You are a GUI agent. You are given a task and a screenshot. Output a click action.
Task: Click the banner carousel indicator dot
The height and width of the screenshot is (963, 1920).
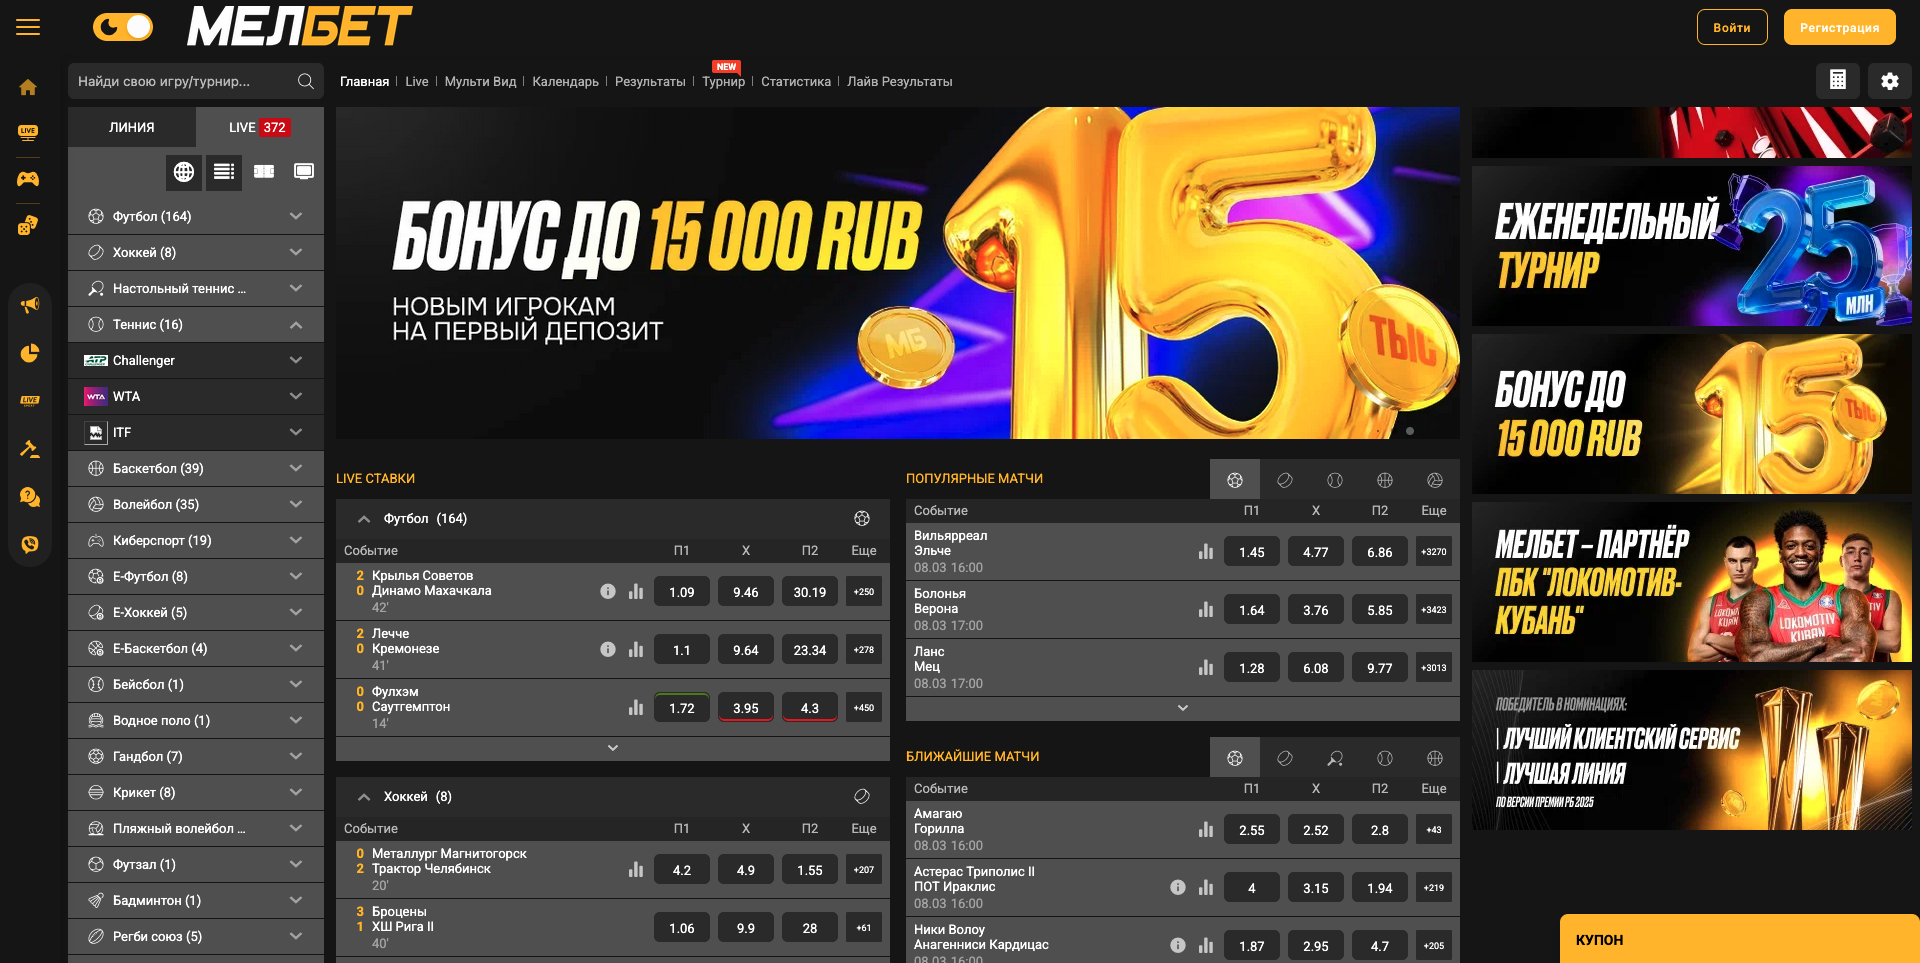pyautogui.click(x=1410, y=431)
